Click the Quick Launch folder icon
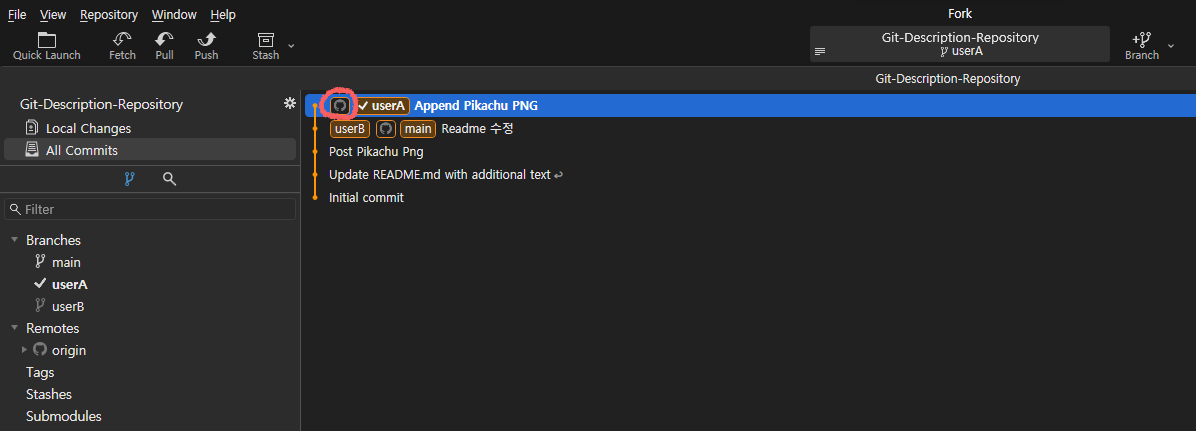This screenshot has width=1196, height=431. [x=46, y=39]
